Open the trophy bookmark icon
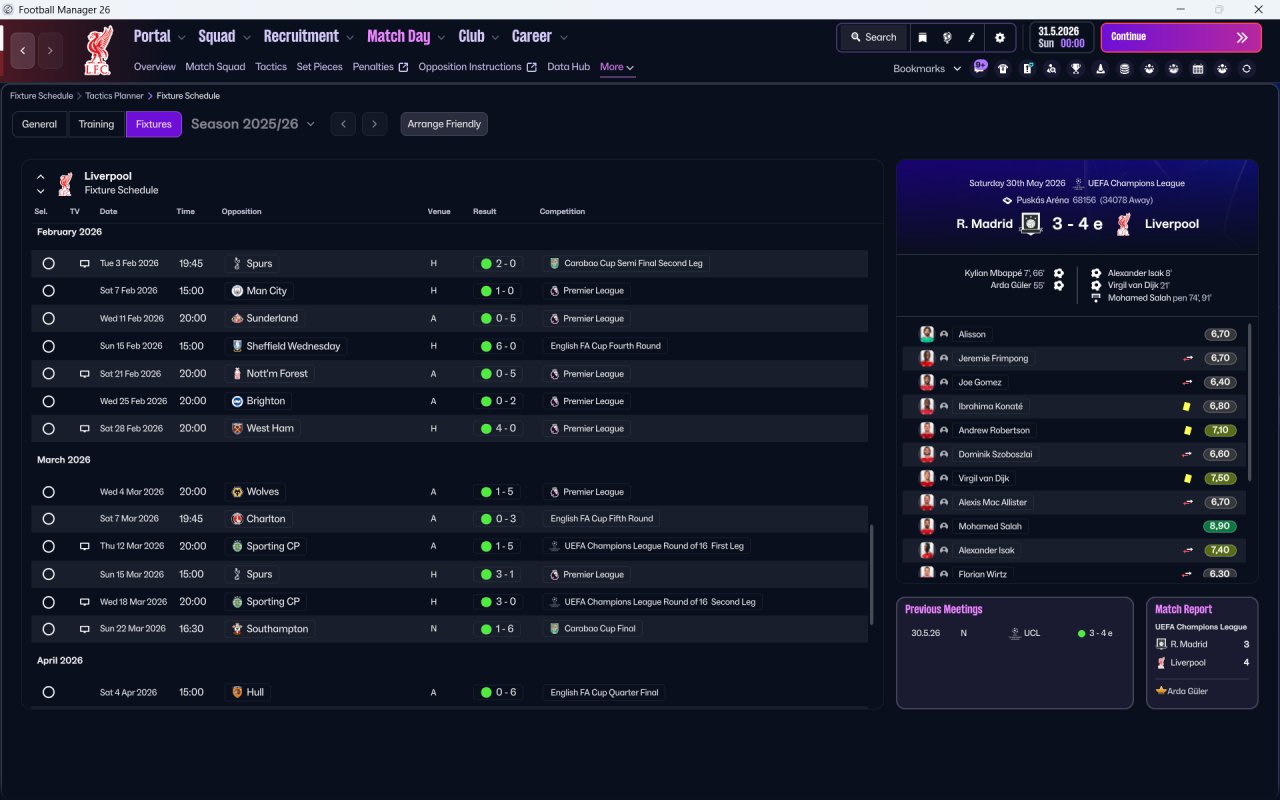 (1076, 69)
